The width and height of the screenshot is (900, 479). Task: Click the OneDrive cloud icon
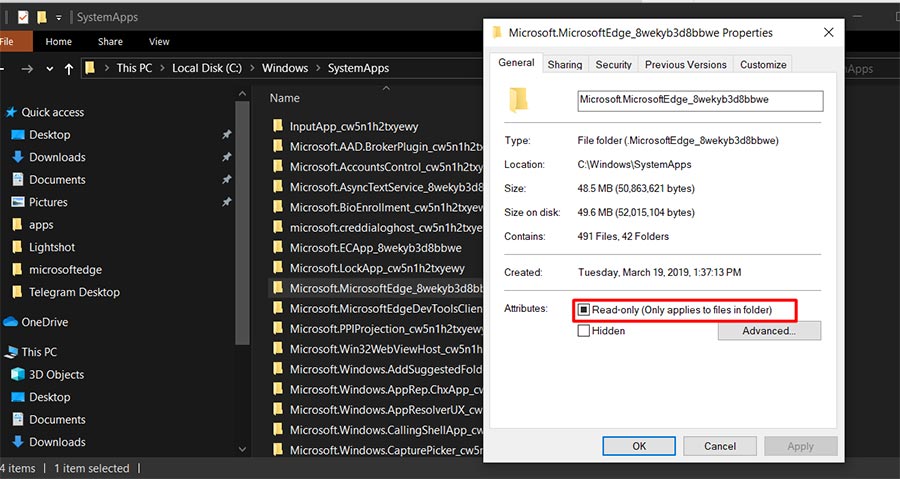(x=10, y=322)
